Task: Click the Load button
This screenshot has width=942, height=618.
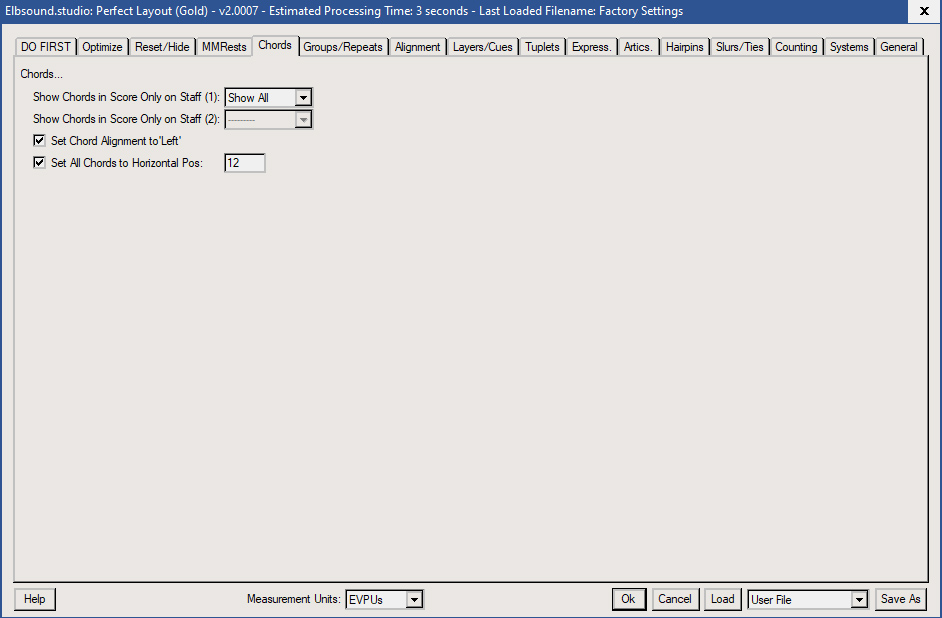Action: tap(722, 599)
